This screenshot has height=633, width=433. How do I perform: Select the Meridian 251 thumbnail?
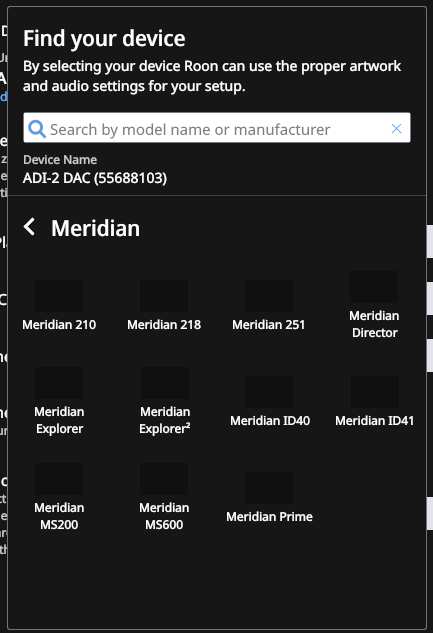269,296
